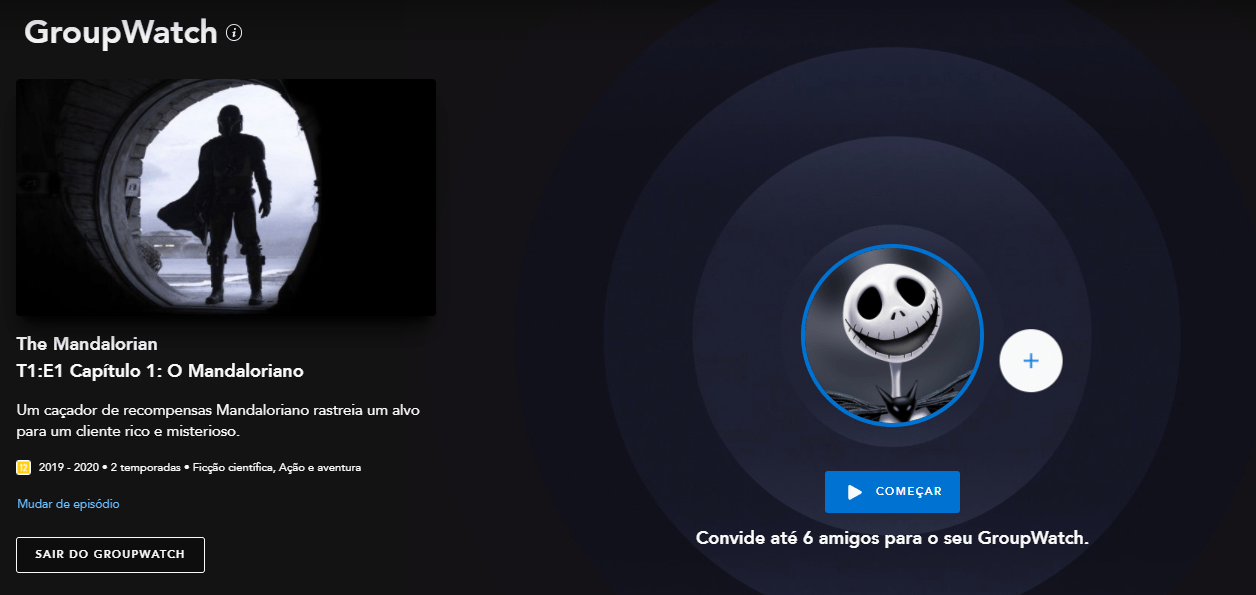Click the plus button to invite friends

(x=1031, y=361)
